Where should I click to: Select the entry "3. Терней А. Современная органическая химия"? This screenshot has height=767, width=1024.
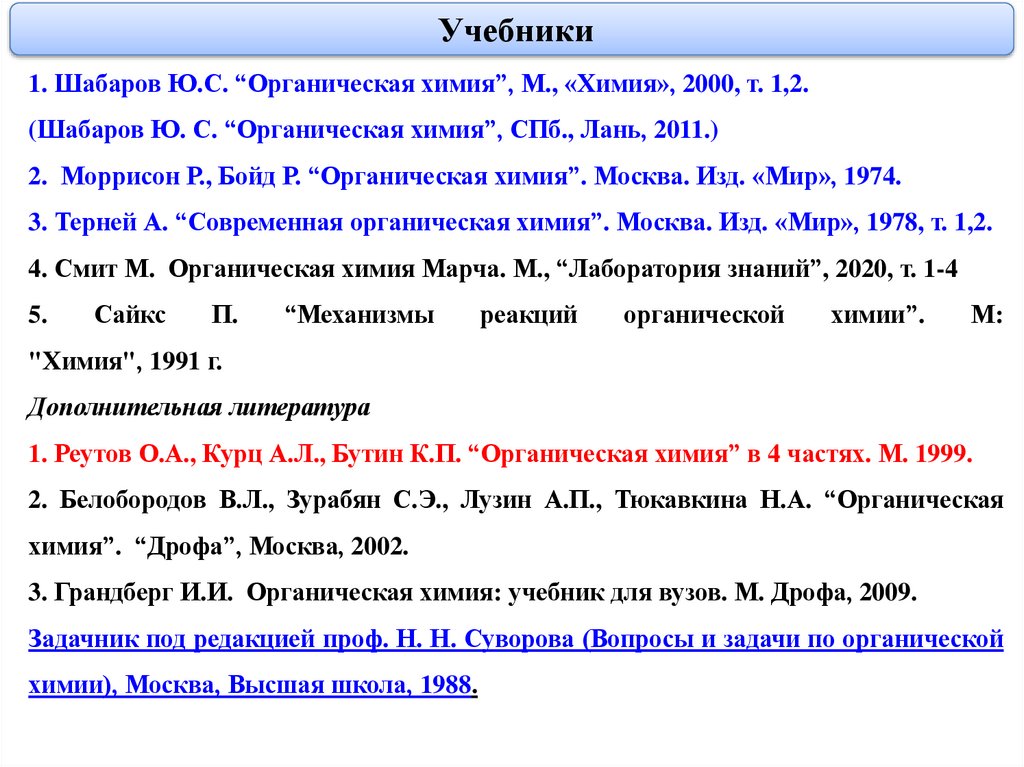click(x=510, y=222)
